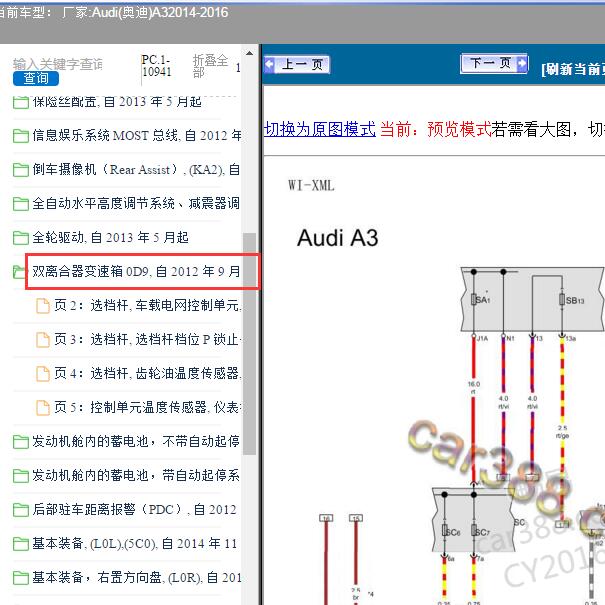Click left arrow icon on 上一页 button

coord(269,64)
